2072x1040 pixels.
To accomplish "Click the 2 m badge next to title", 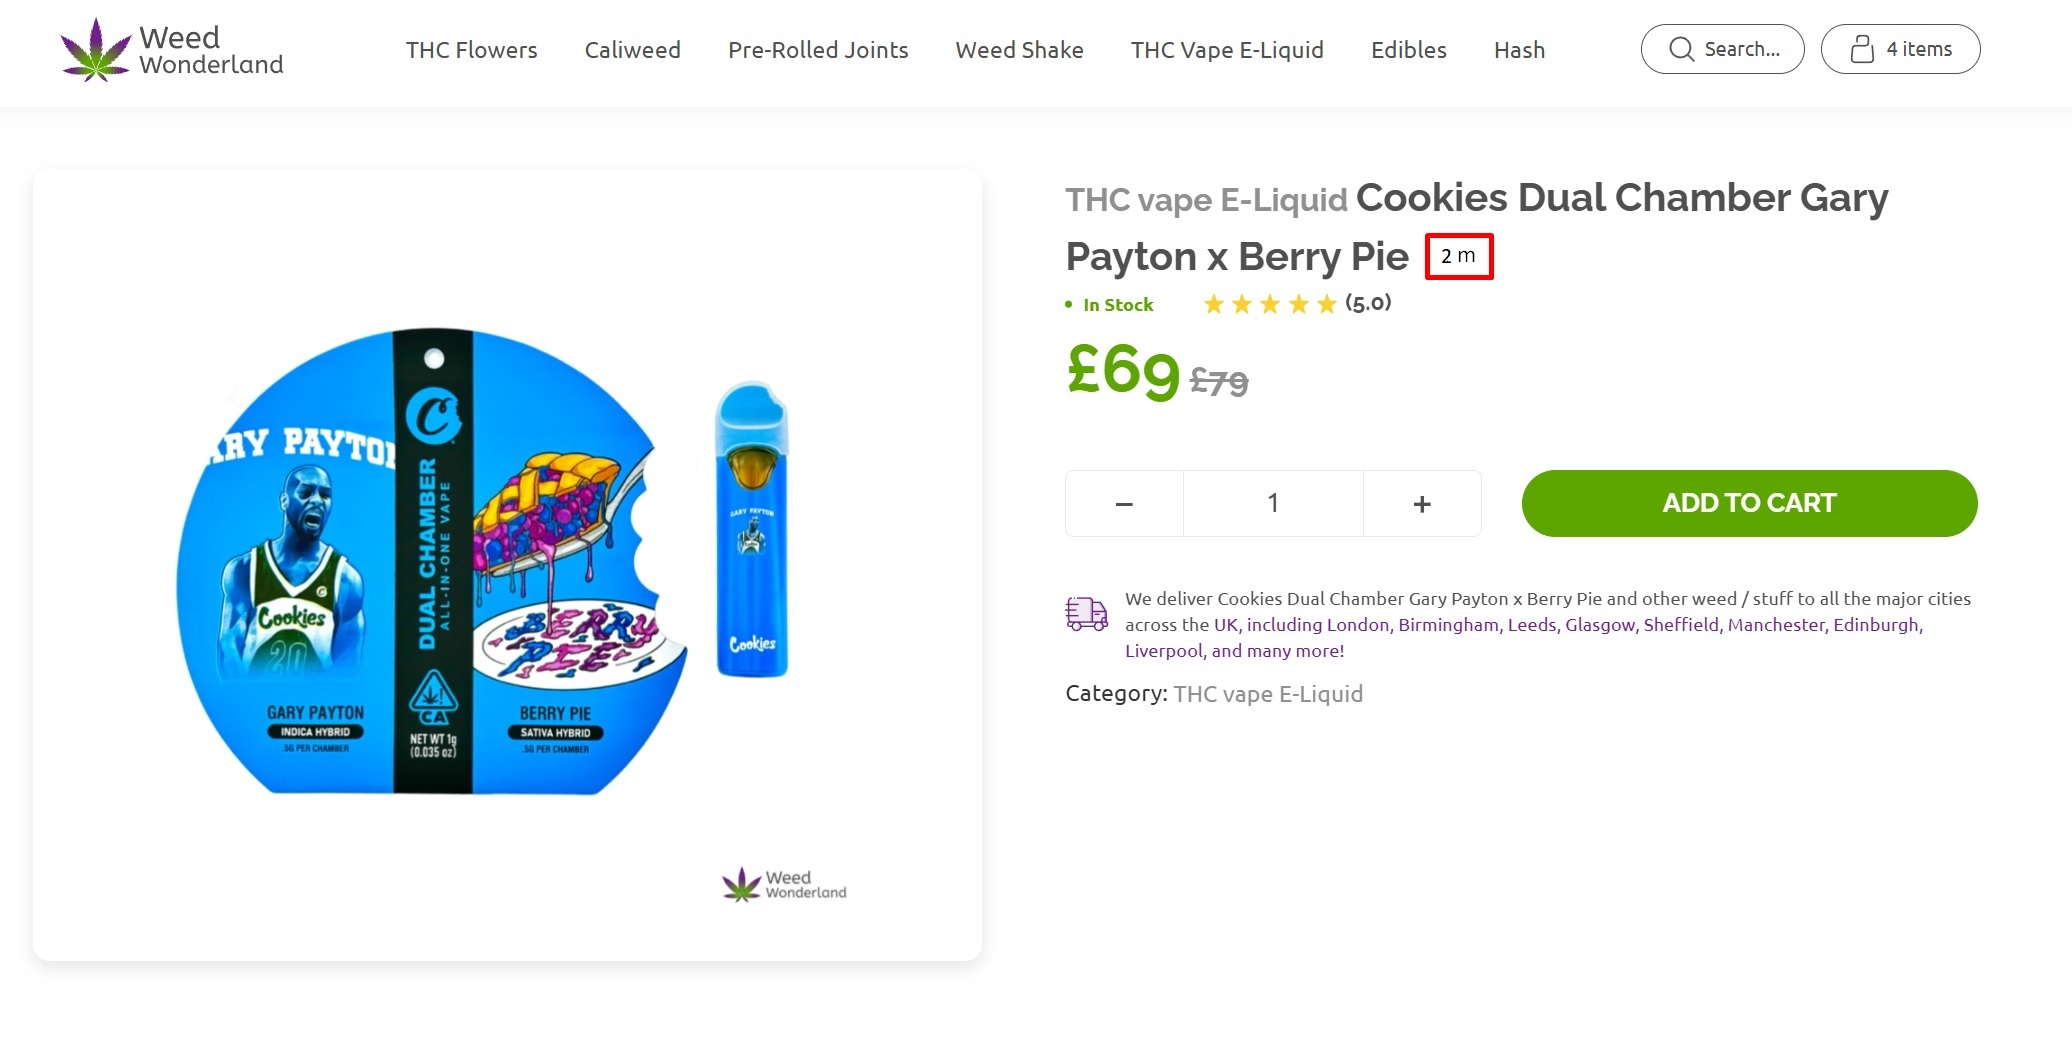I will [x=1459, y=256].
